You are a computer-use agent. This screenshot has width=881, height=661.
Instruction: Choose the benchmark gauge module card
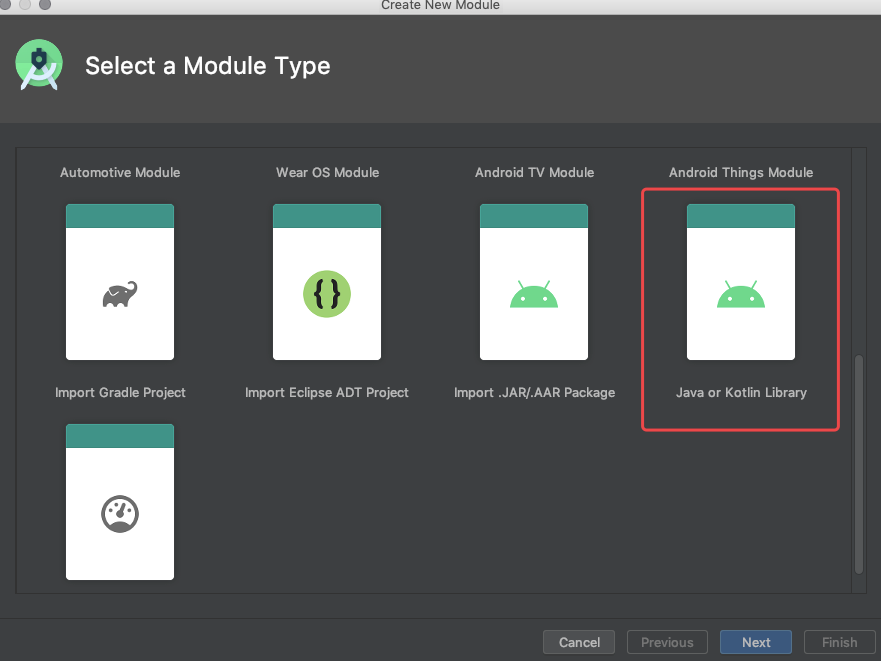[120, 502]
